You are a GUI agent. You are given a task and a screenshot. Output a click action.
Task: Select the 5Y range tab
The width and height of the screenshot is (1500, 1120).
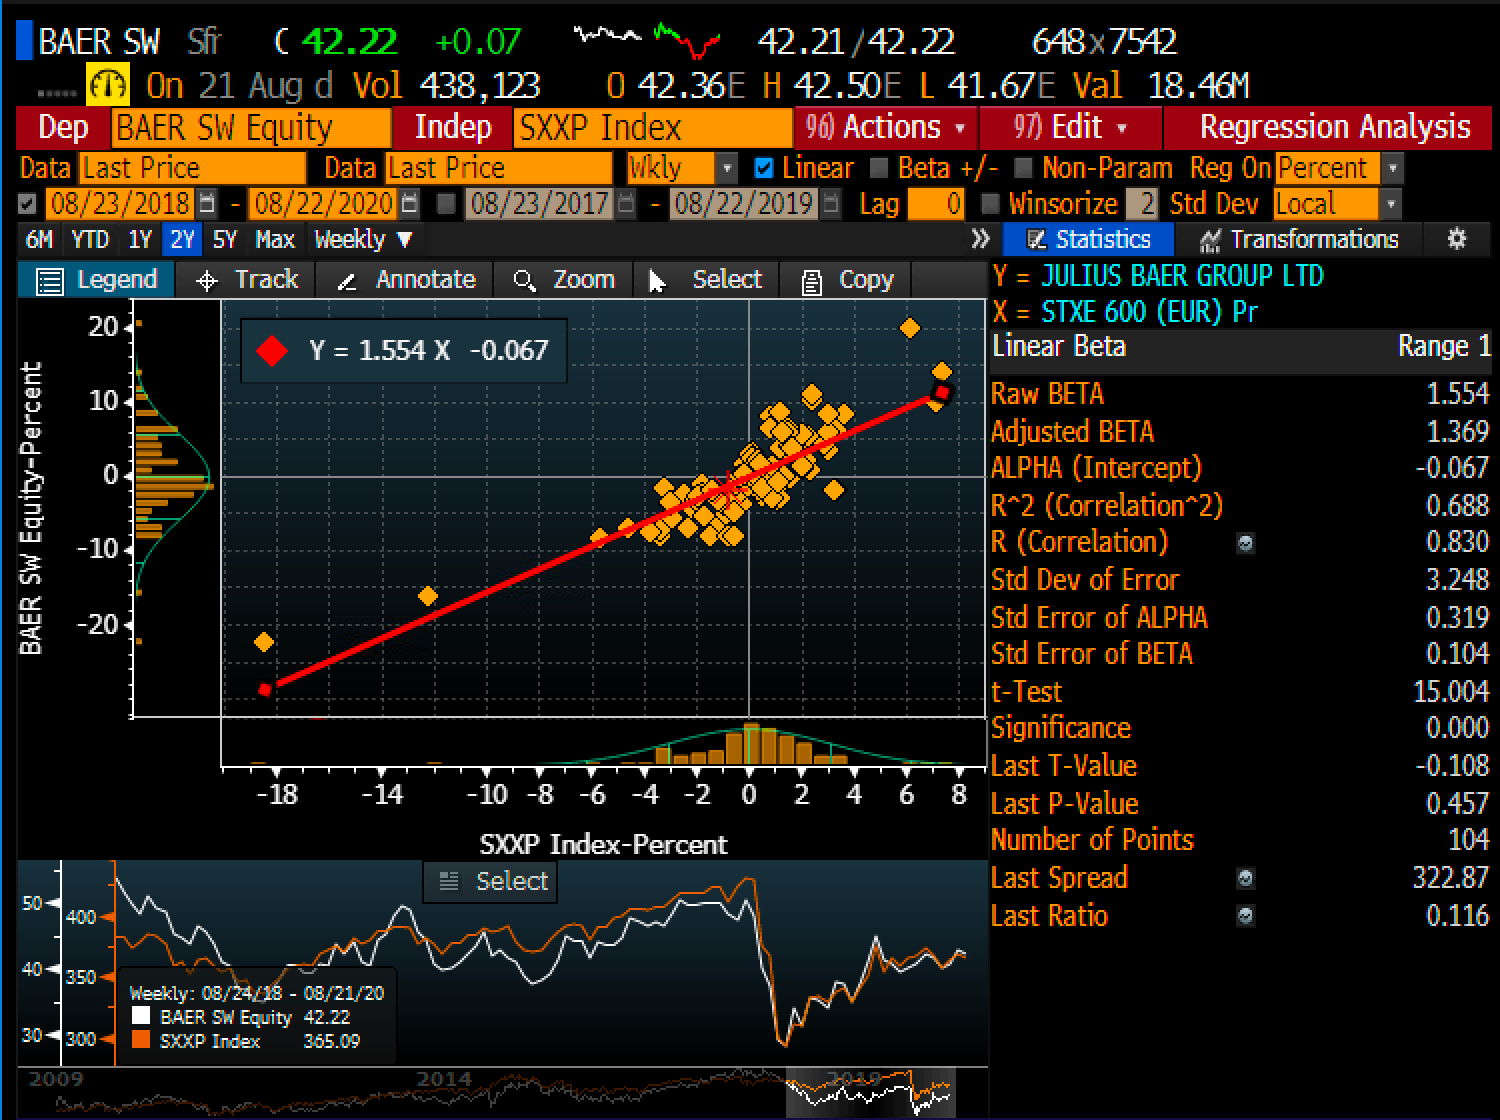click(225, 240)
